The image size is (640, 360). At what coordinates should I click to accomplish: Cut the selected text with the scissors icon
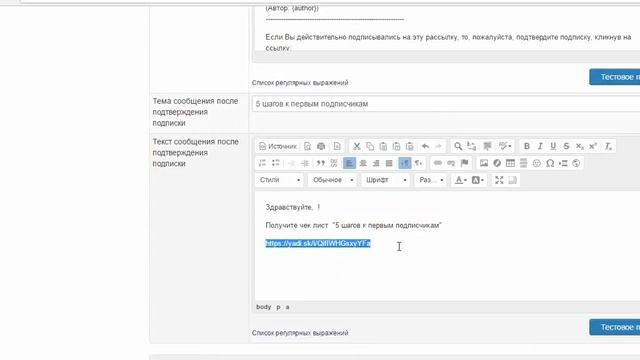tap(357, 146)
